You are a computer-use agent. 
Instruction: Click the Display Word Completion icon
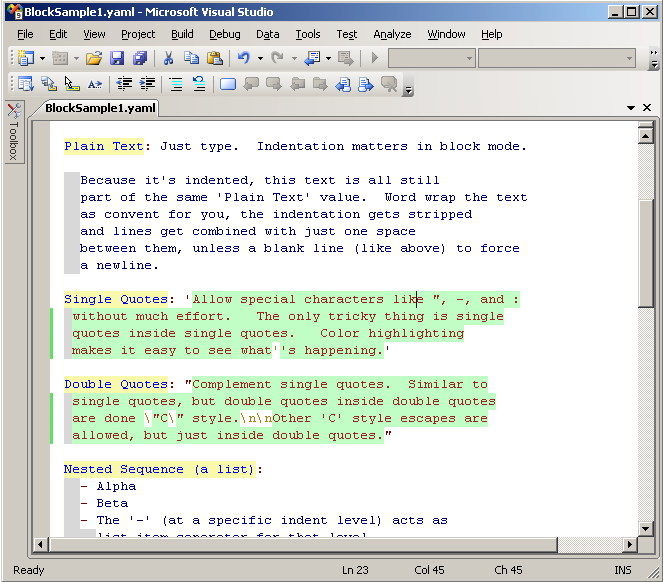point(95,84)
